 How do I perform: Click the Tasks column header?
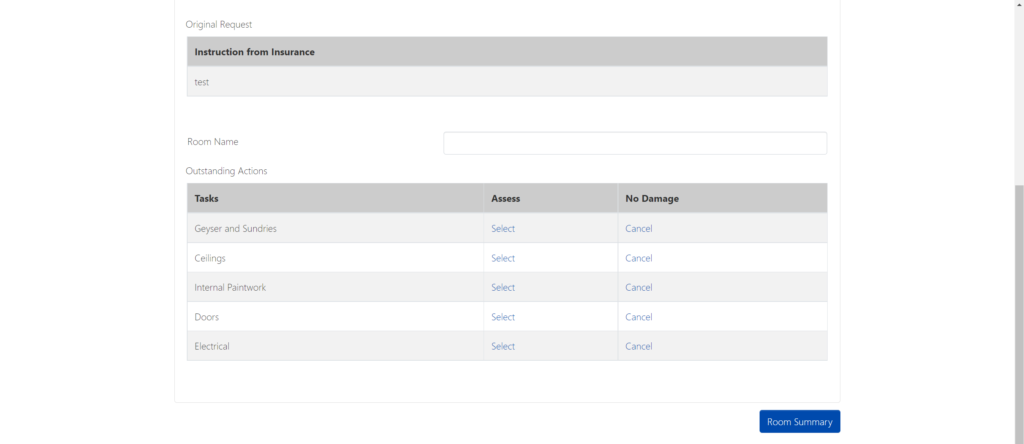(206, 198)
